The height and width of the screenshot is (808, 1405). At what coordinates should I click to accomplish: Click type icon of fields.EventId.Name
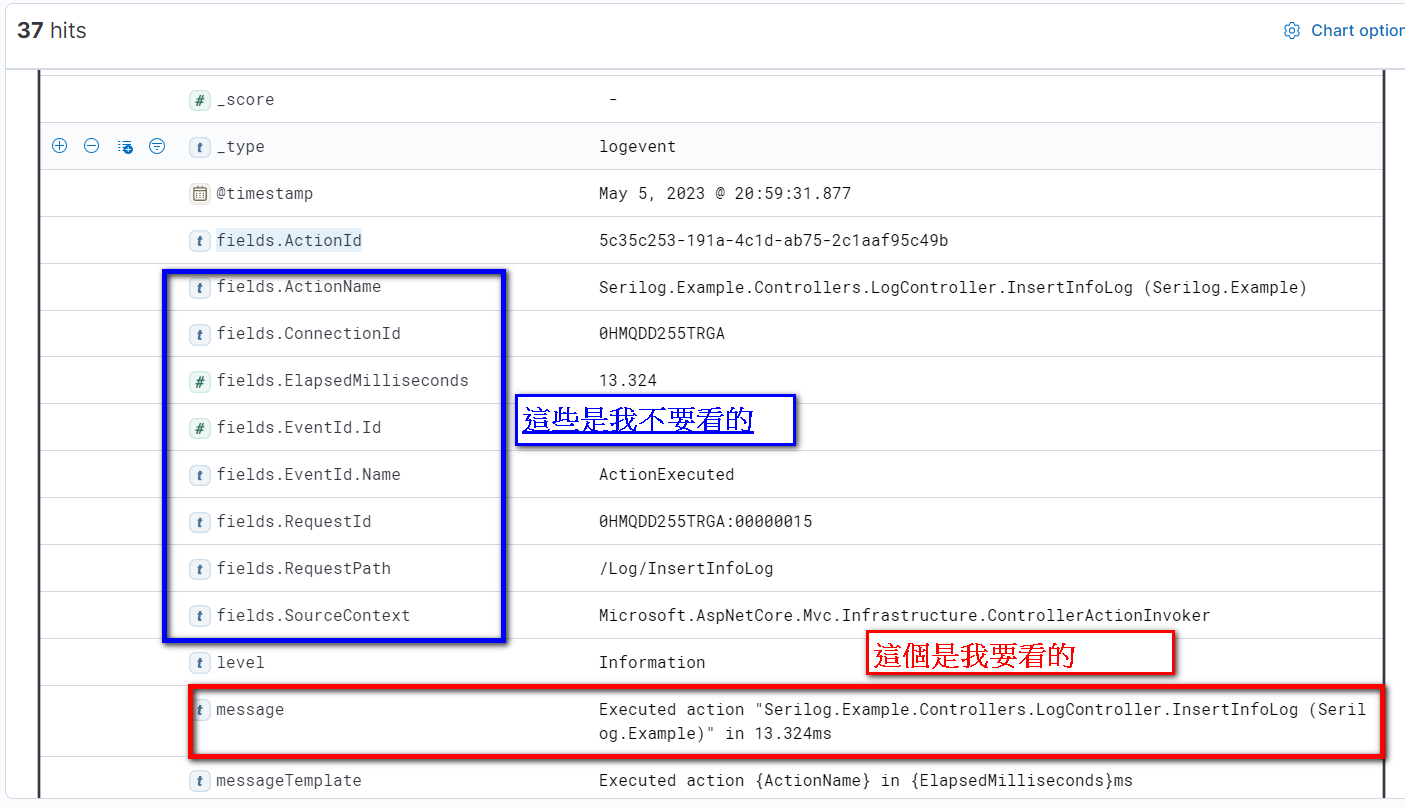(x=200, y=475)
